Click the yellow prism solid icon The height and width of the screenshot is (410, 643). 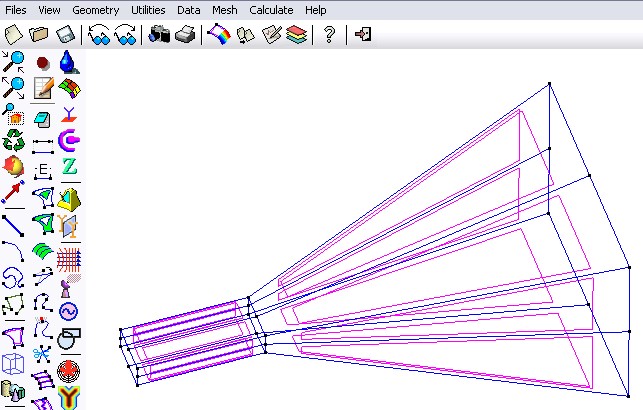click(x=69, y=200)
